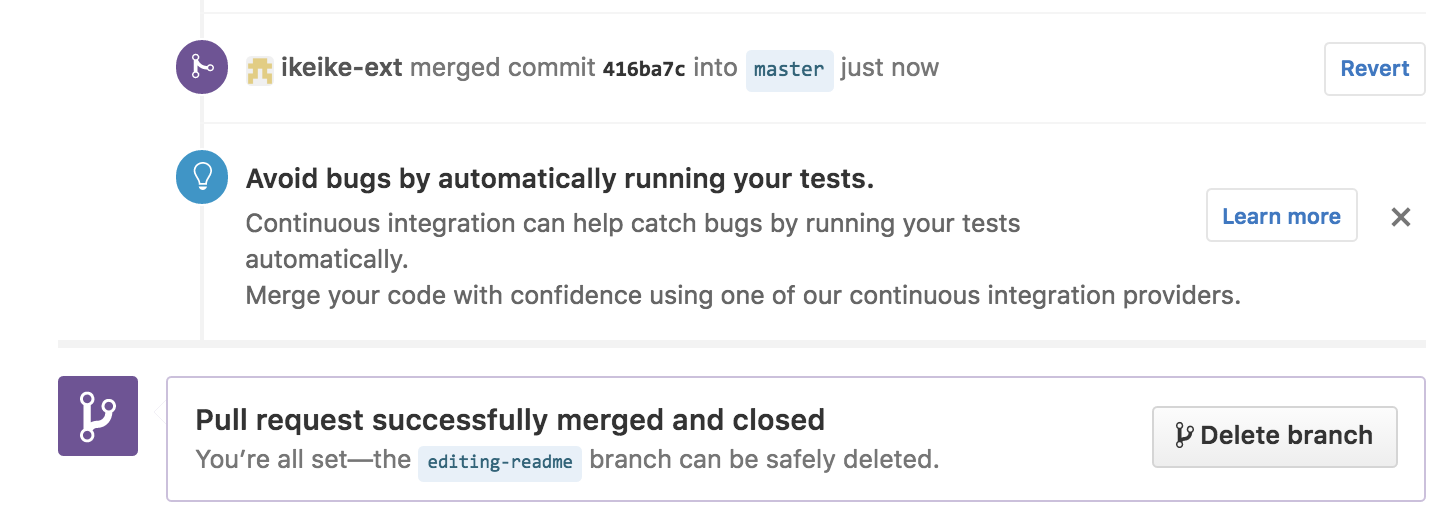
Task: Click the purple merged pull request square icon
Action: [98, 416]
